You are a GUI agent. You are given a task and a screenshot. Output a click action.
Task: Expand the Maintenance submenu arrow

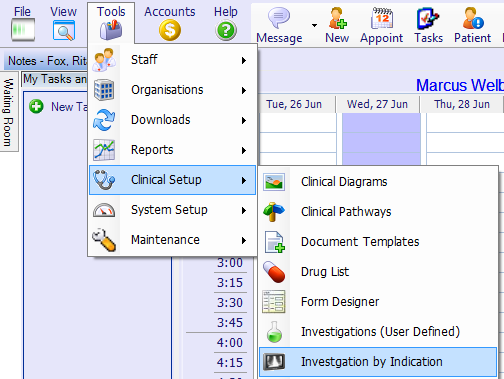244,240
